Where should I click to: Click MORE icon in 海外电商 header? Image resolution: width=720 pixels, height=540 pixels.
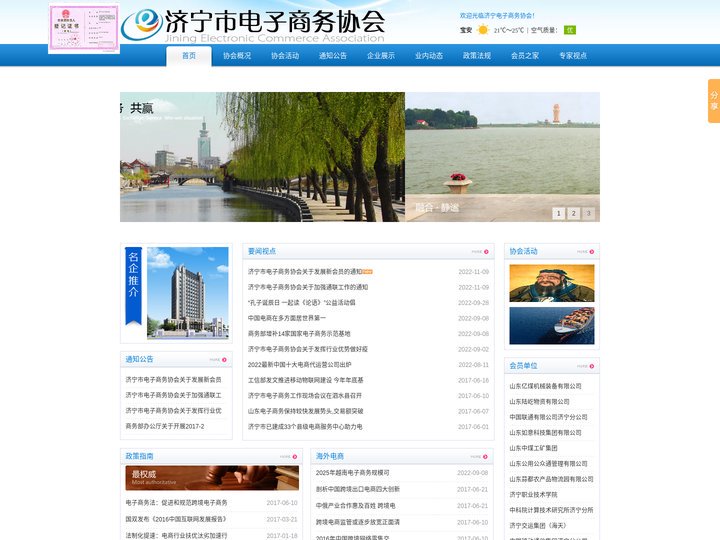pyautogui.click(x=479, y=456)
